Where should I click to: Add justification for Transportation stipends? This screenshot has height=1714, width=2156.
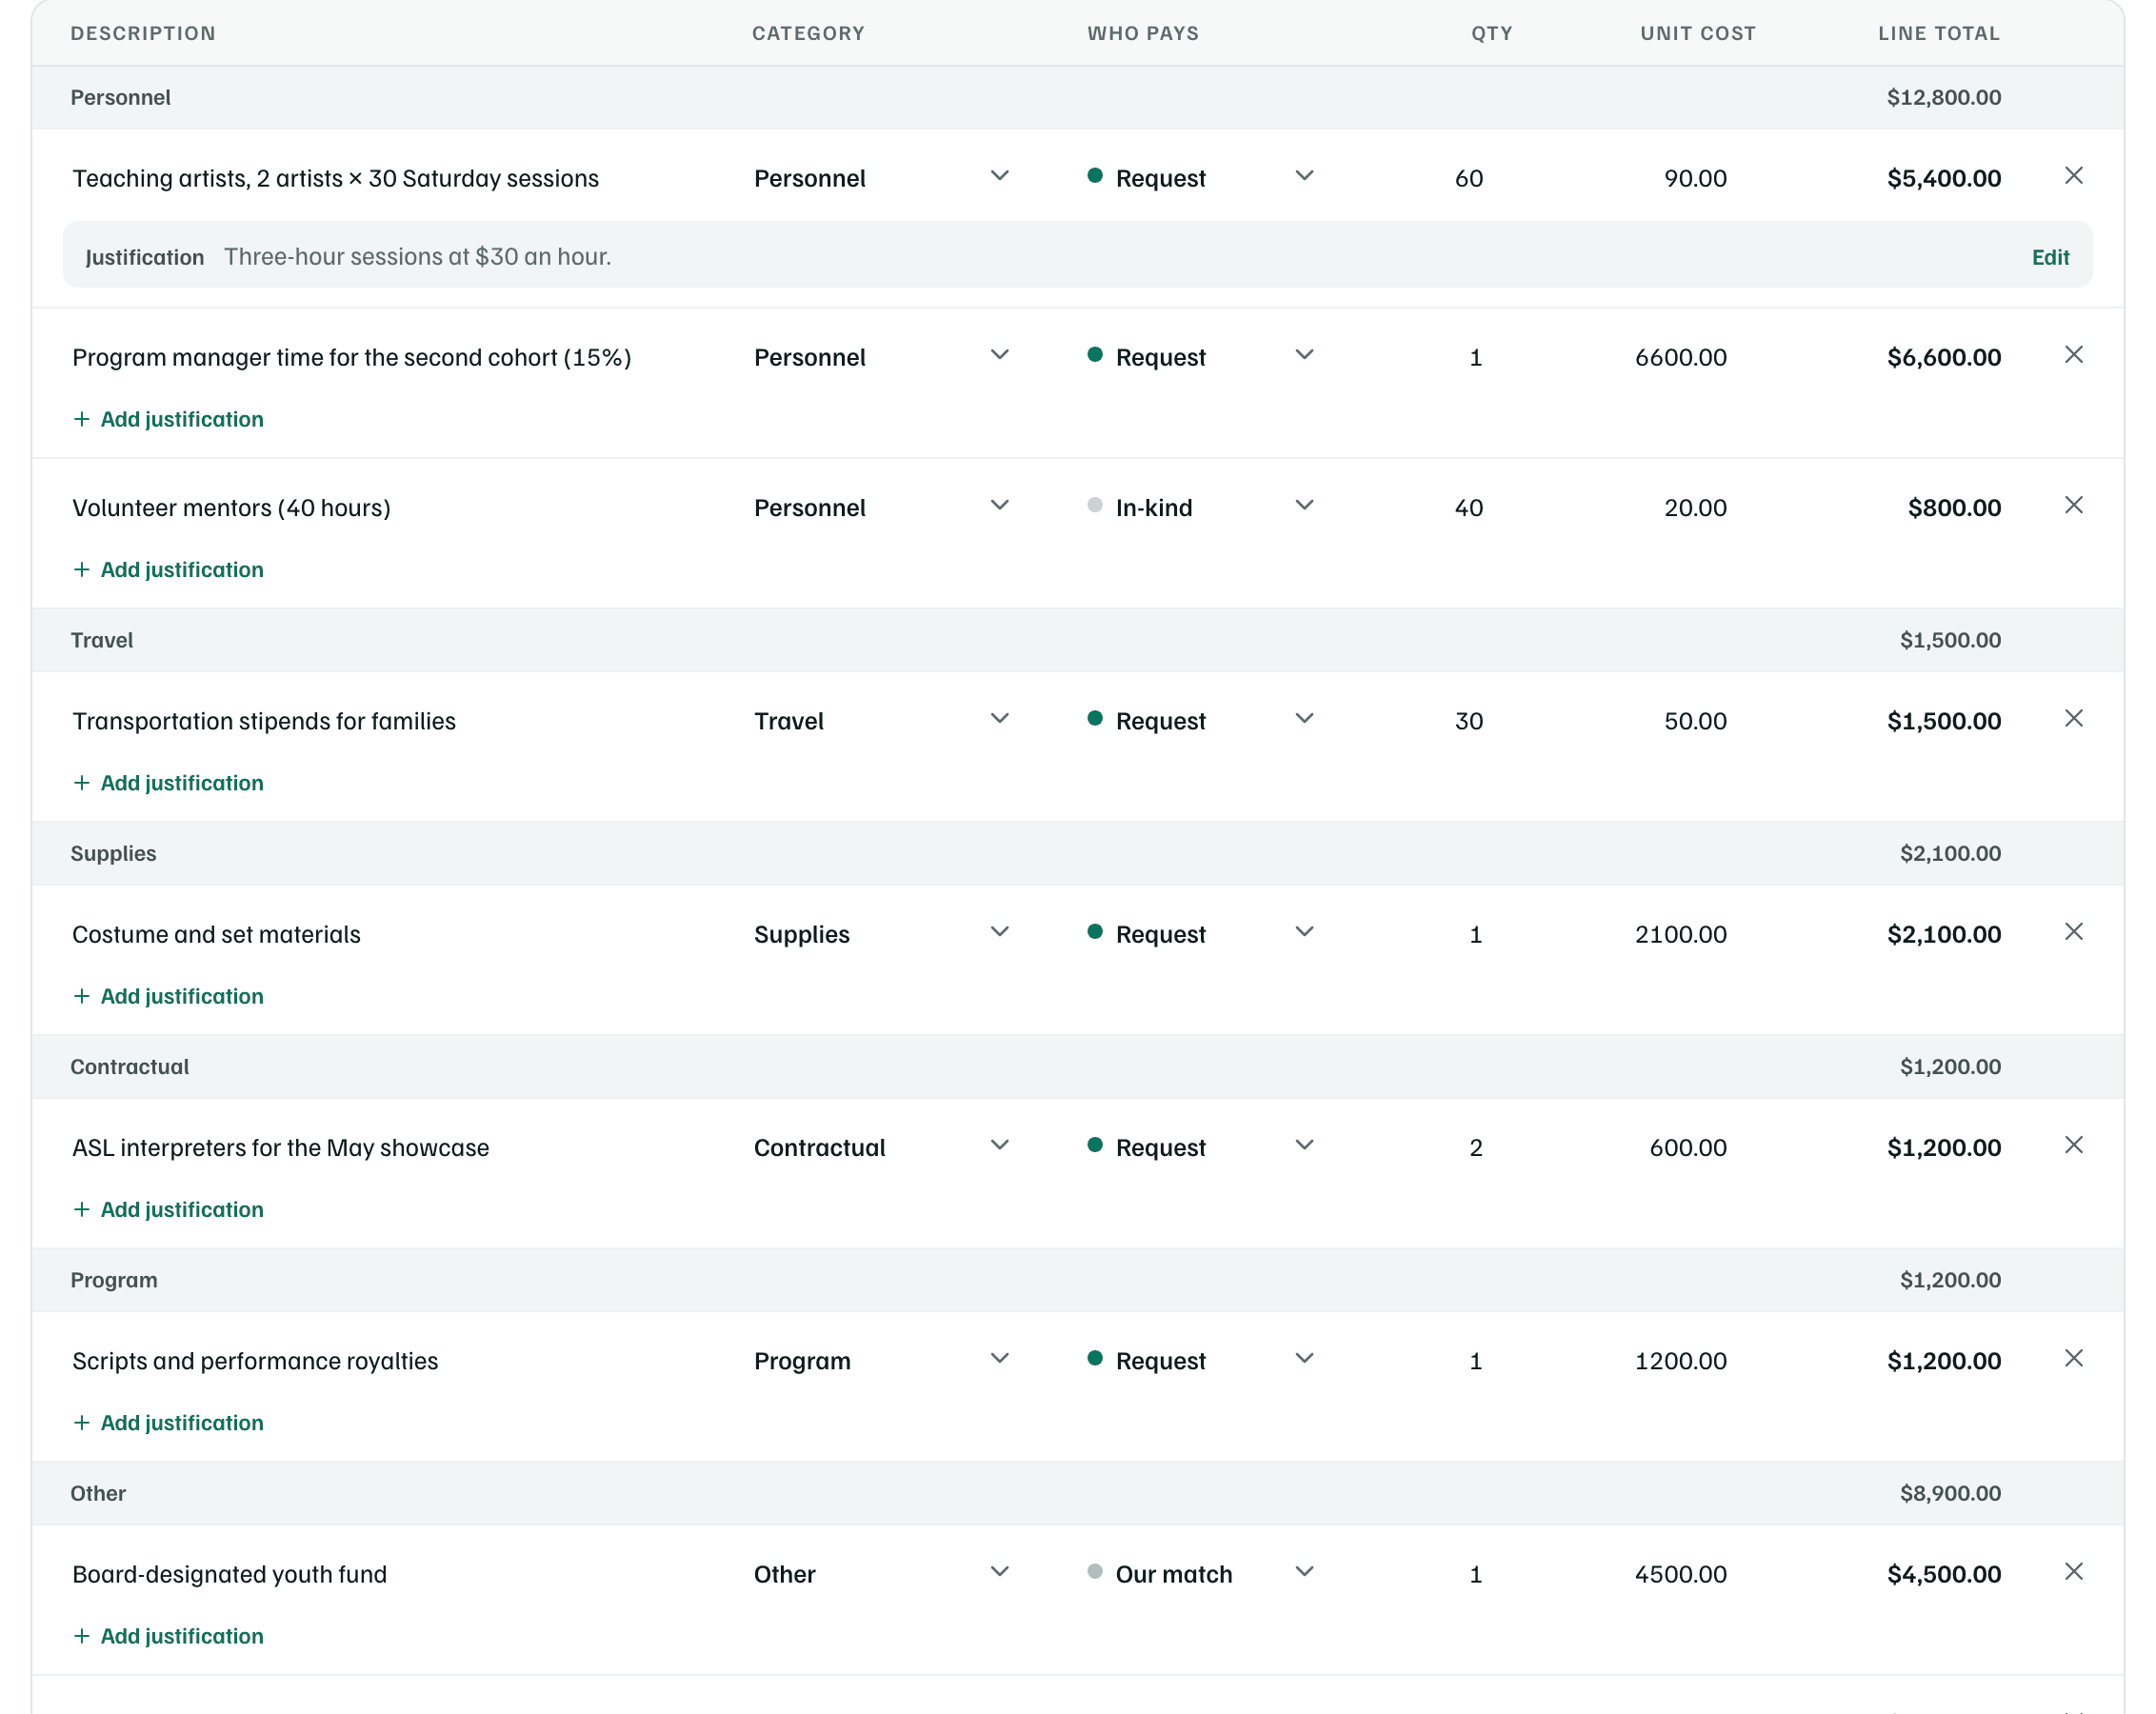click(x=168, y=783)
